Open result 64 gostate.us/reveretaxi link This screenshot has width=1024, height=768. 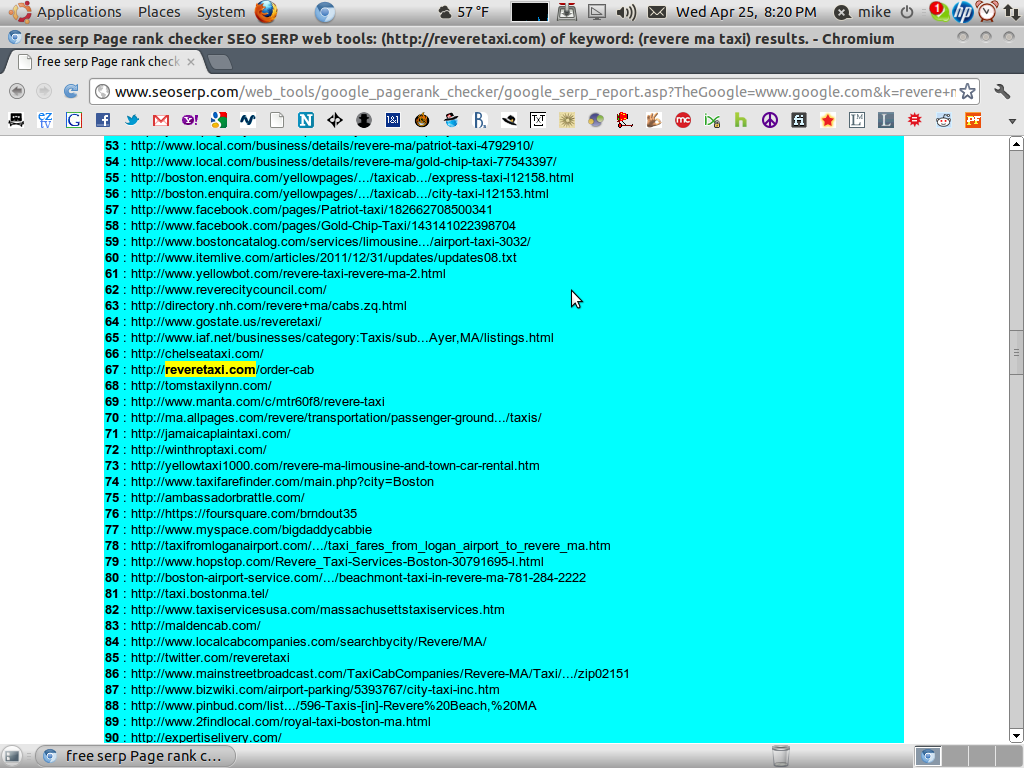226,322
